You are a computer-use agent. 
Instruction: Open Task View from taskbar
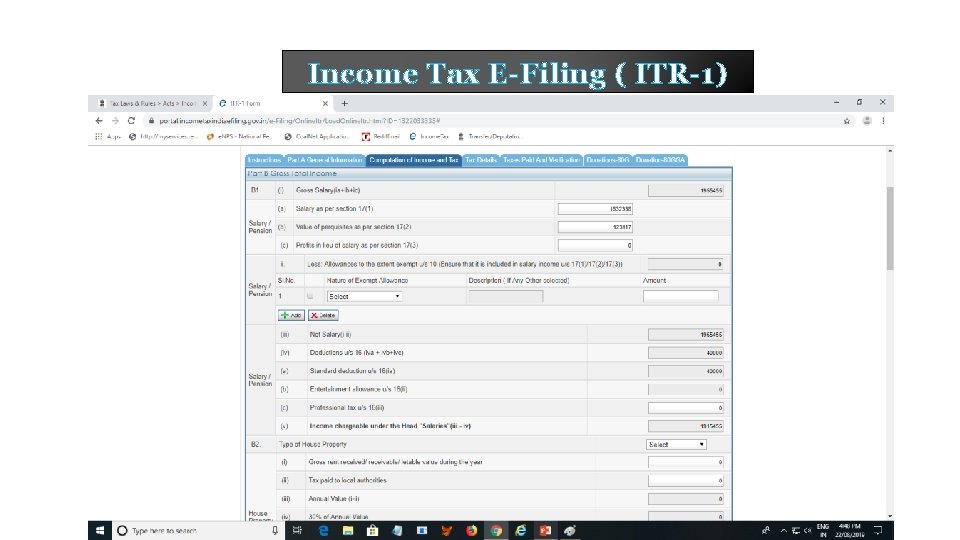click(298, 531)
